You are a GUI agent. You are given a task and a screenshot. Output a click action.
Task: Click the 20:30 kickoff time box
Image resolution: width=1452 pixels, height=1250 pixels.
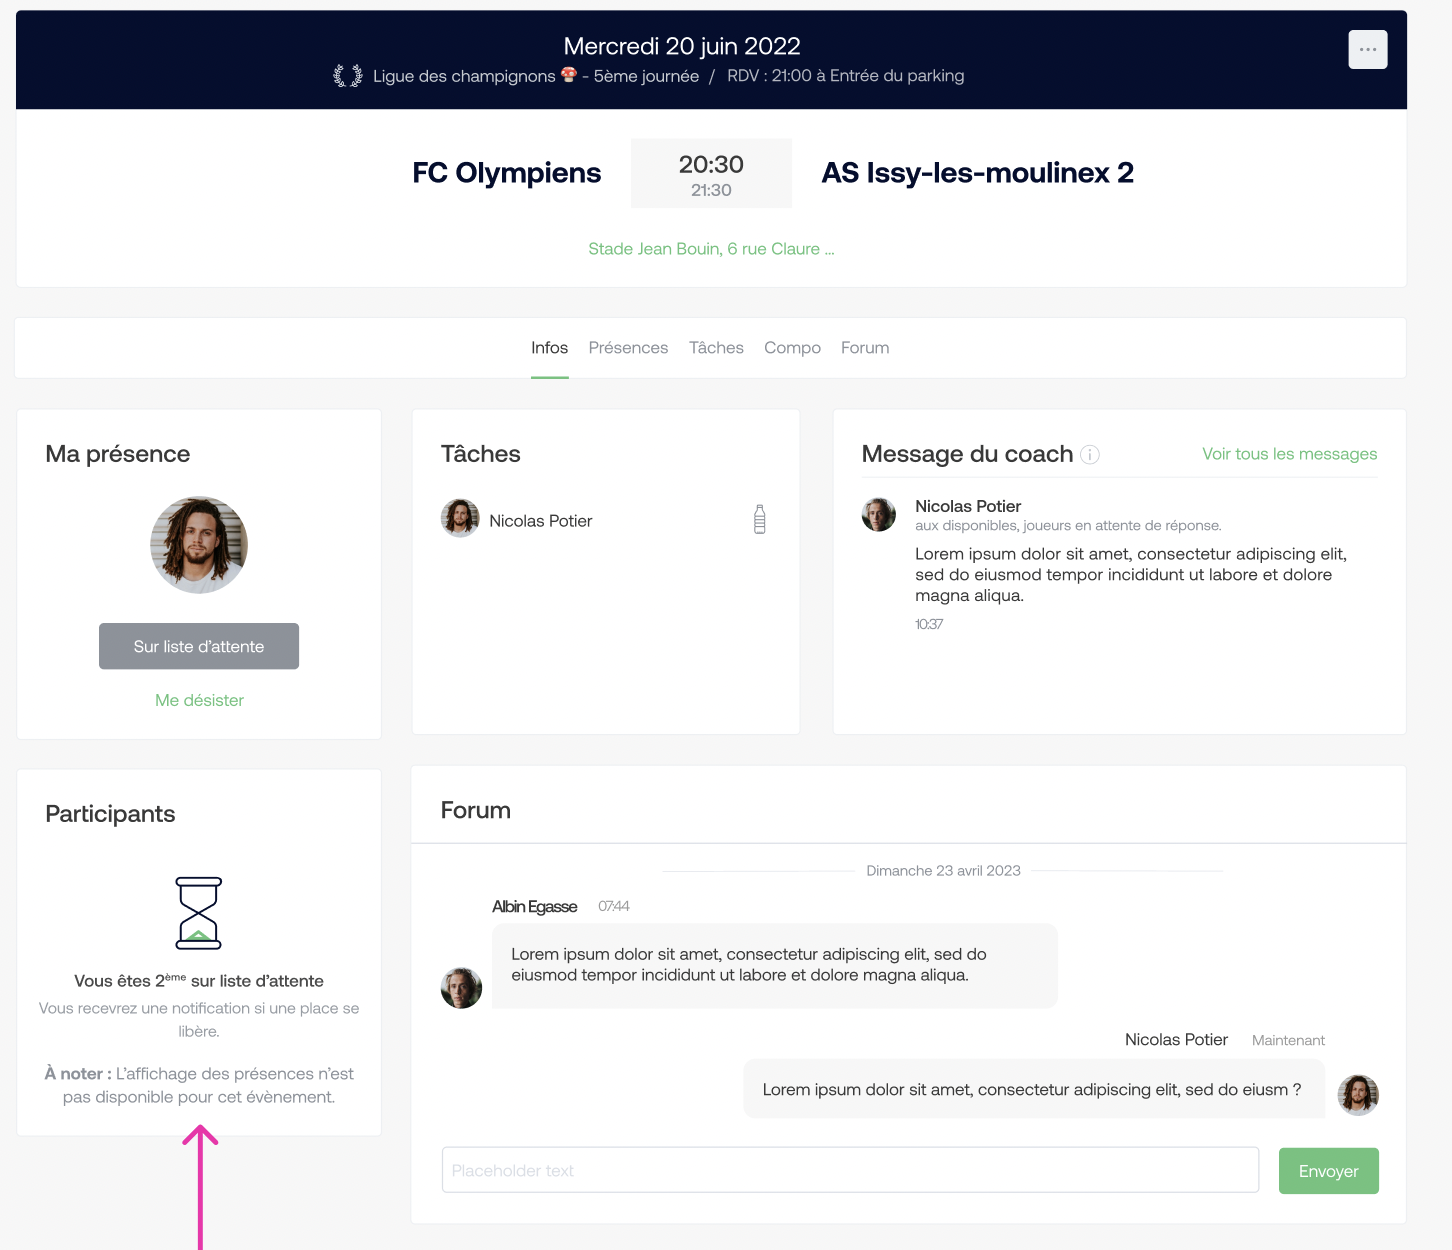point(711,173)
